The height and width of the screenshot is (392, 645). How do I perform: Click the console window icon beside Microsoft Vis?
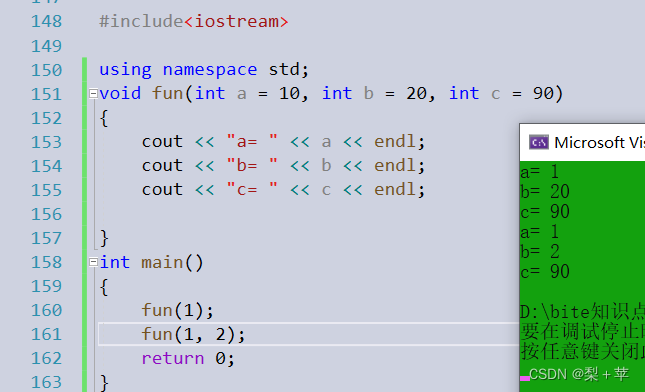(x=538, y=143)
